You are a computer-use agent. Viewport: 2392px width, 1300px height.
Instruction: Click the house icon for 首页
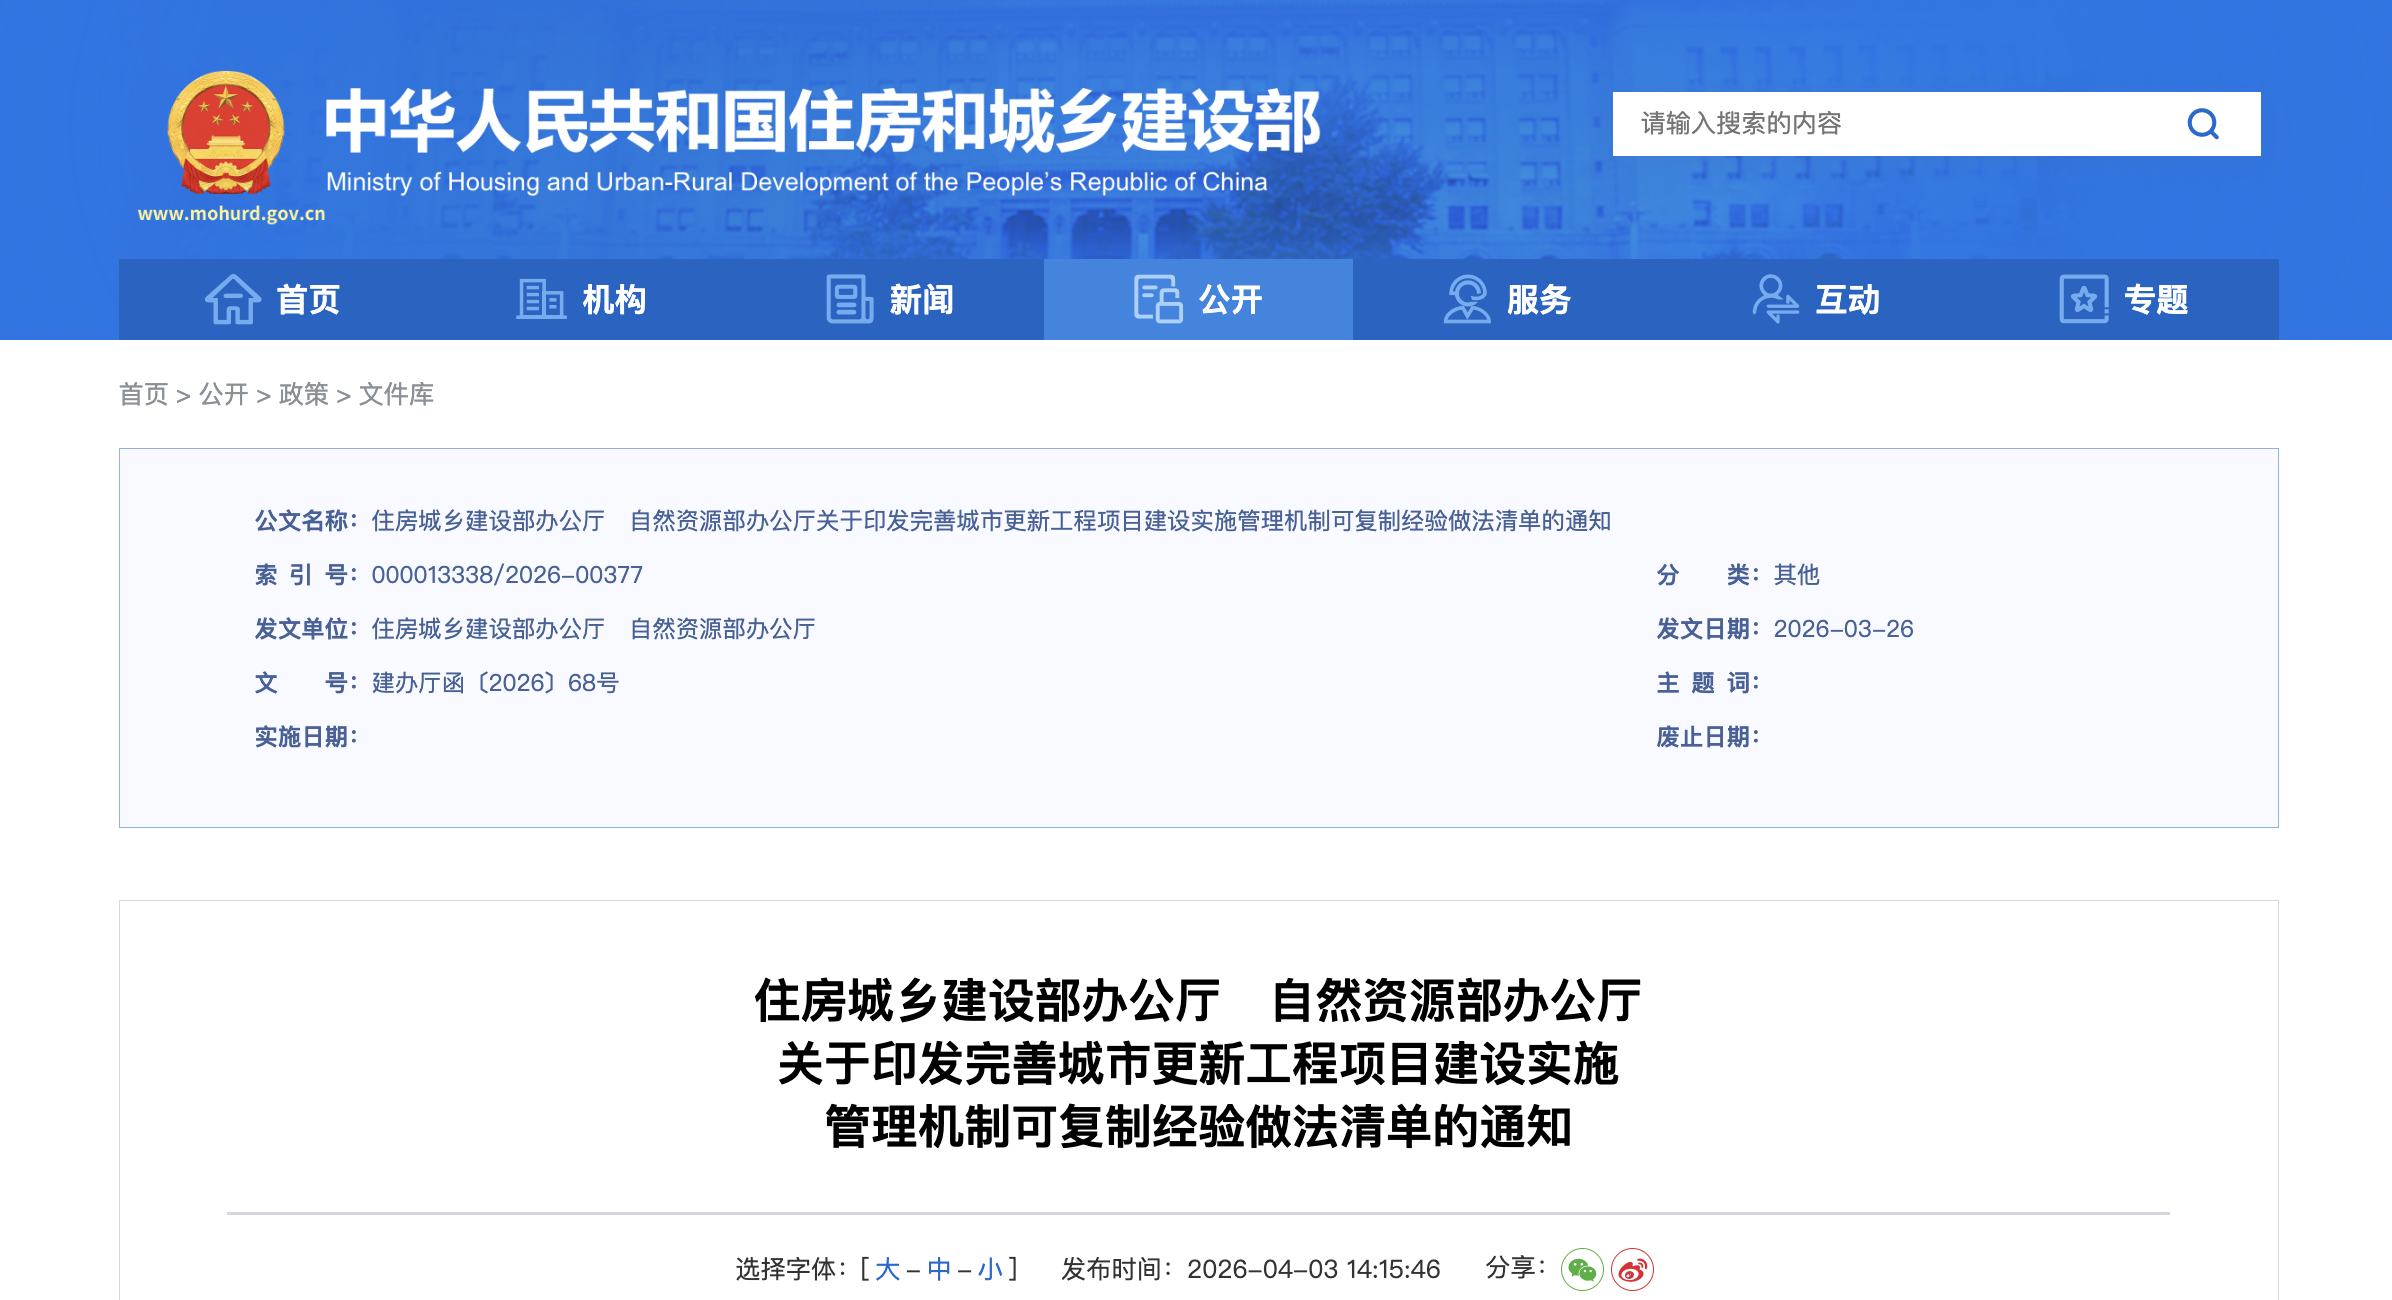pyautogui.click(x=232, y=299)
